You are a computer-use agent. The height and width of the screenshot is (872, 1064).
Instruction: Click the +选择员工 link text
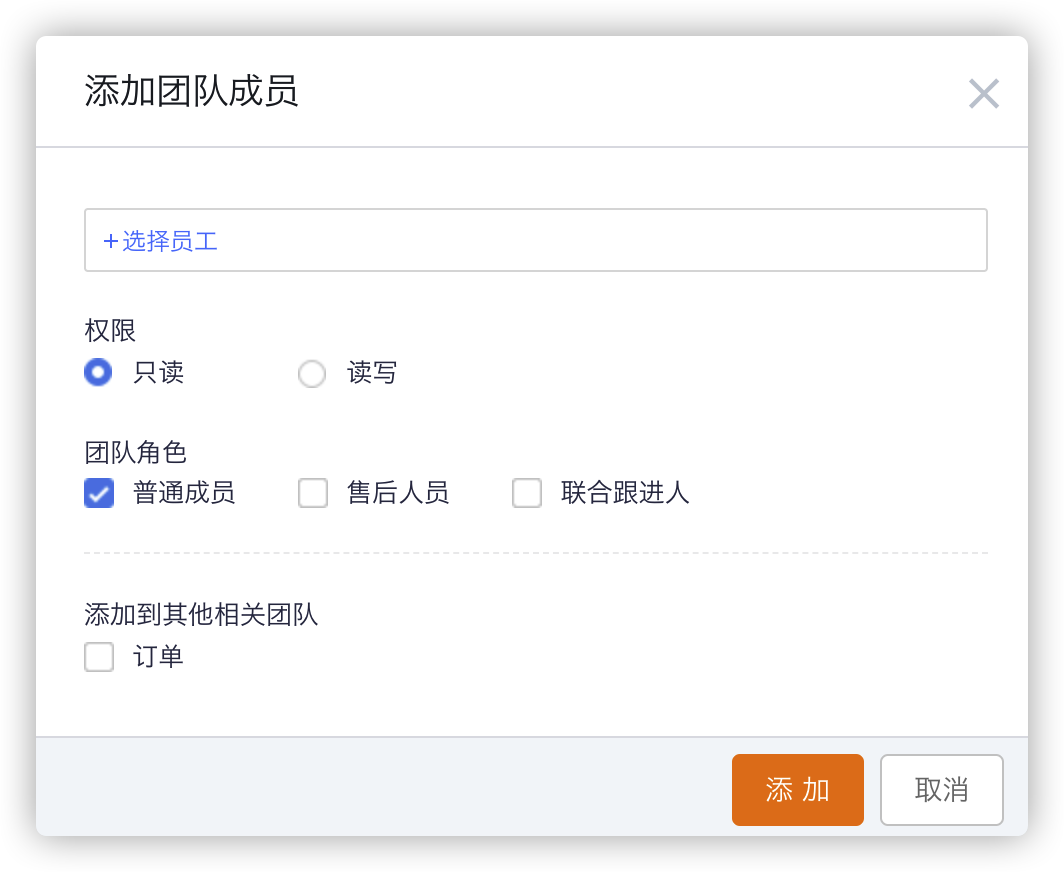pyautogui.click(x=160, y=241)
